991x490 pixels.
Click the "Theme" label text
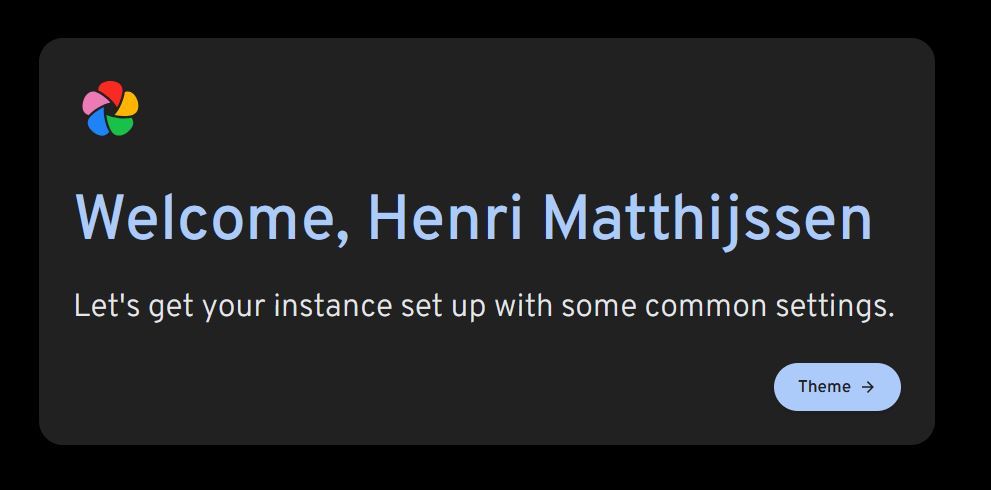824,387
